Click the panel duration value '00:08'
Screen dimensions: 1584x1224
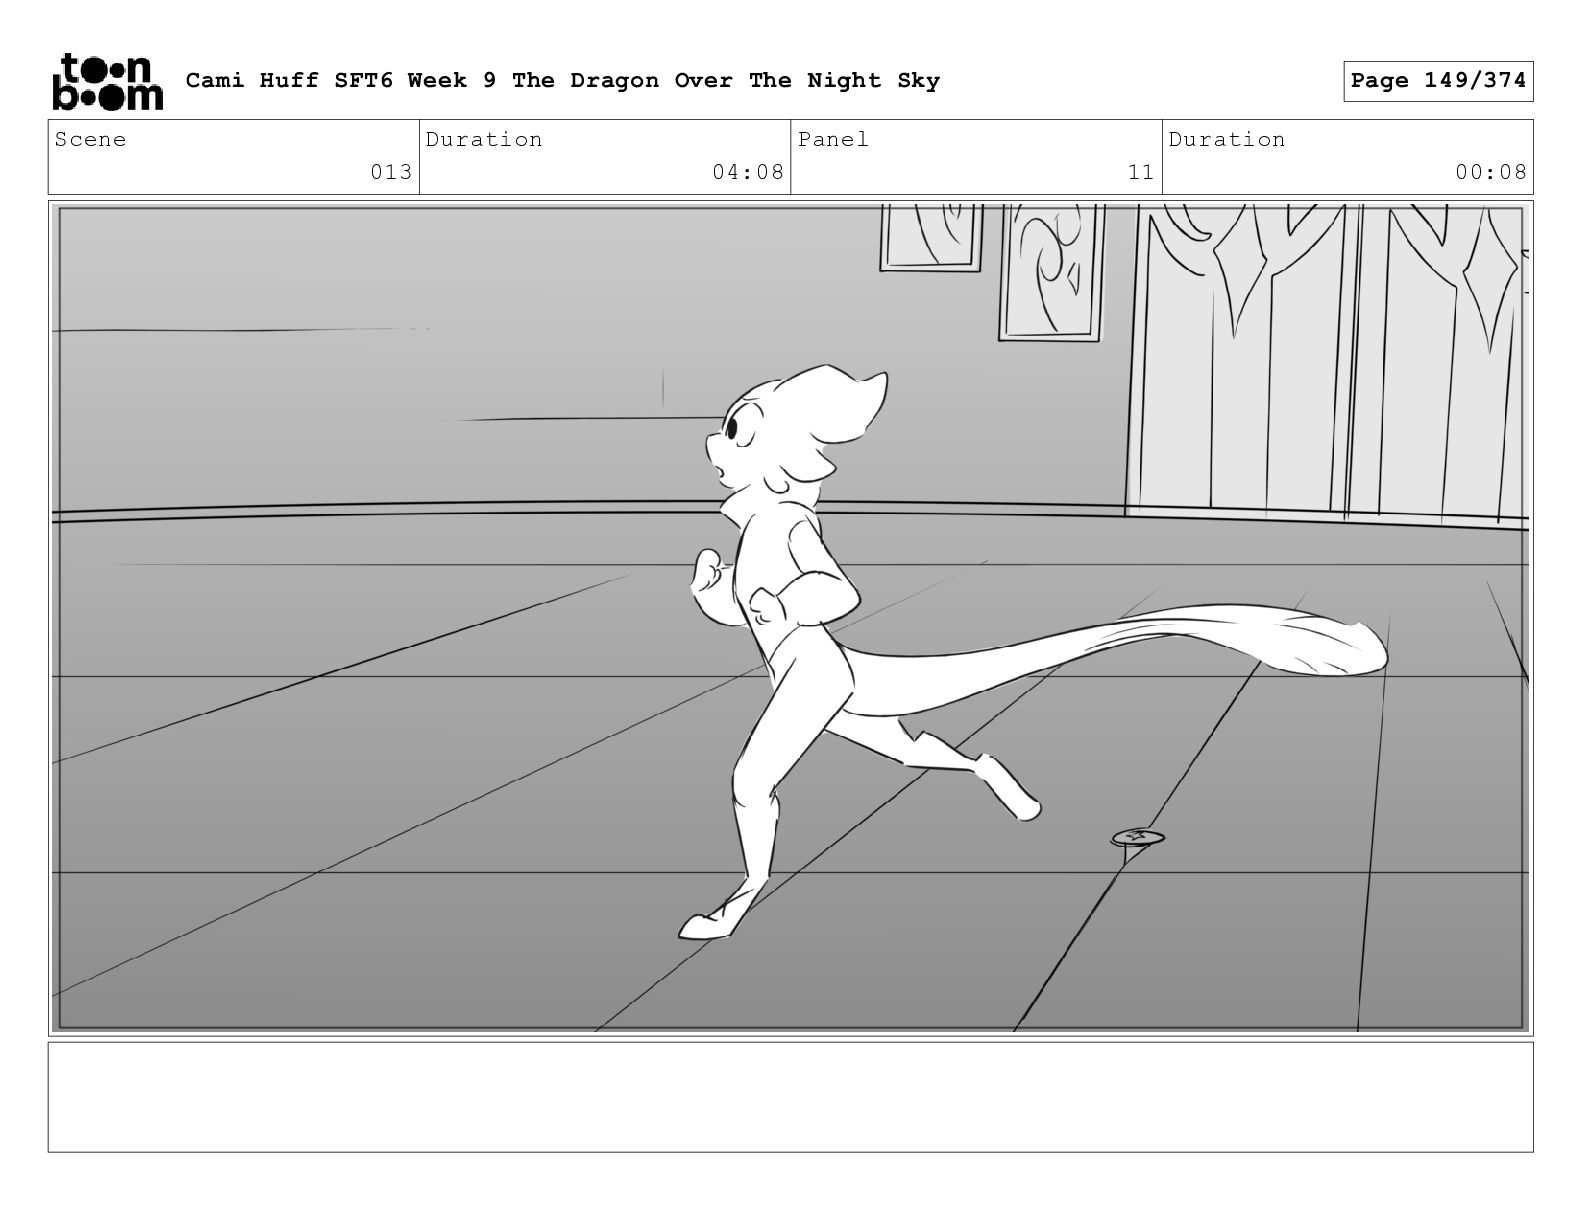[x=1491, y=172]
